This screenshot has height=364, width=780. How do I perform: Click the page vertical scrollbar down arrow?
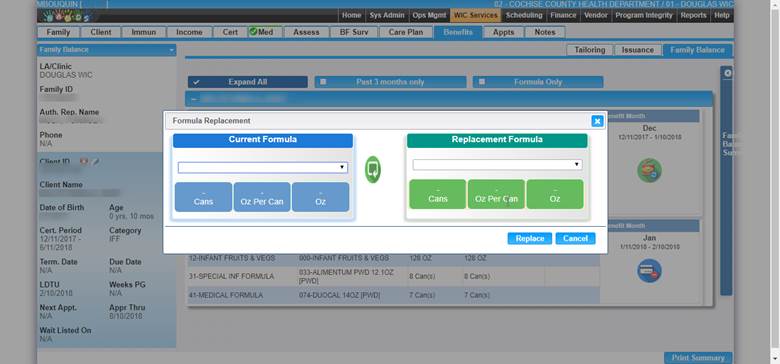coord(775,359)
